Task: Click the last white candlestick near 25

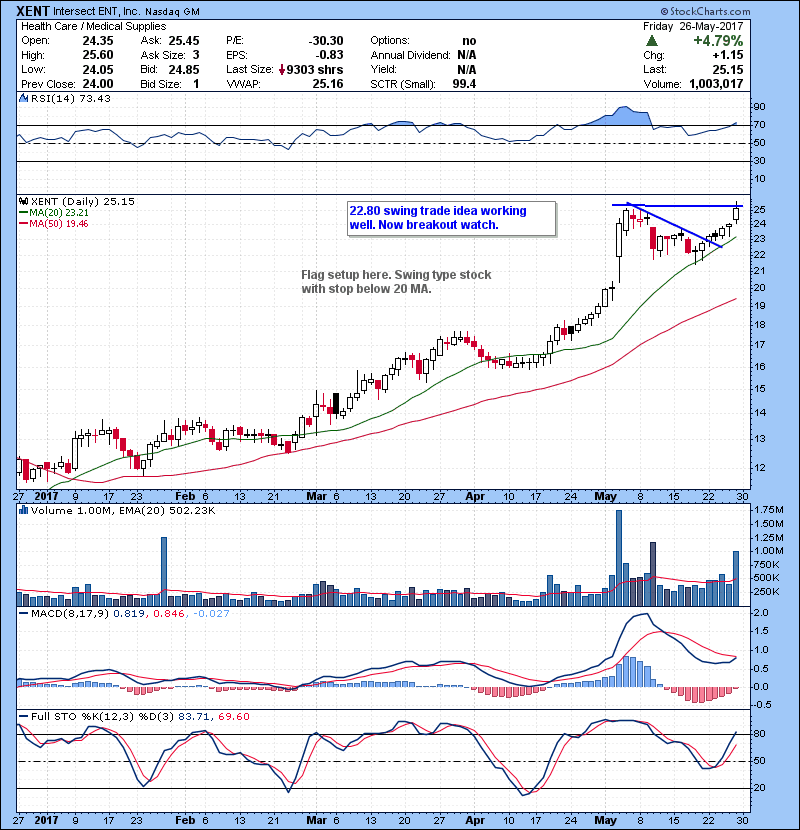Action: coord(736,213)
